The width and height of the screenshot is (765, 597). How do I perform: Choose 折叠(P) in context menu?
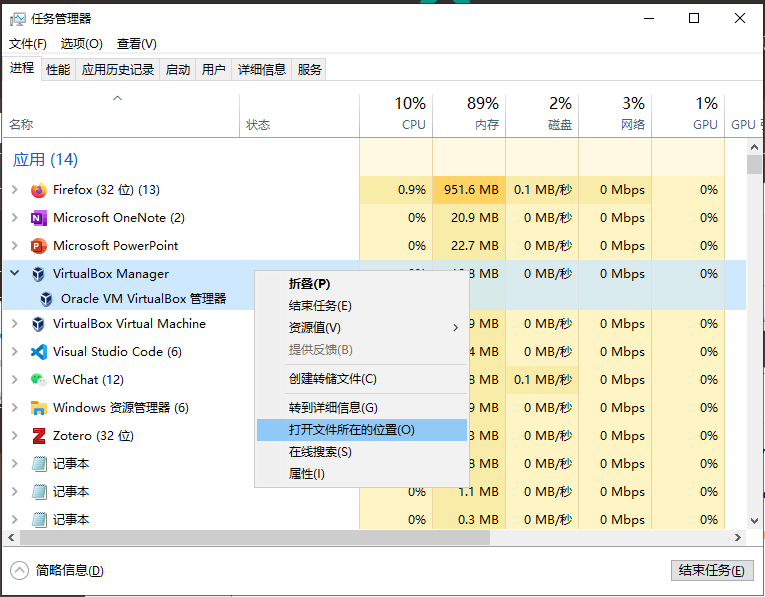361,284
